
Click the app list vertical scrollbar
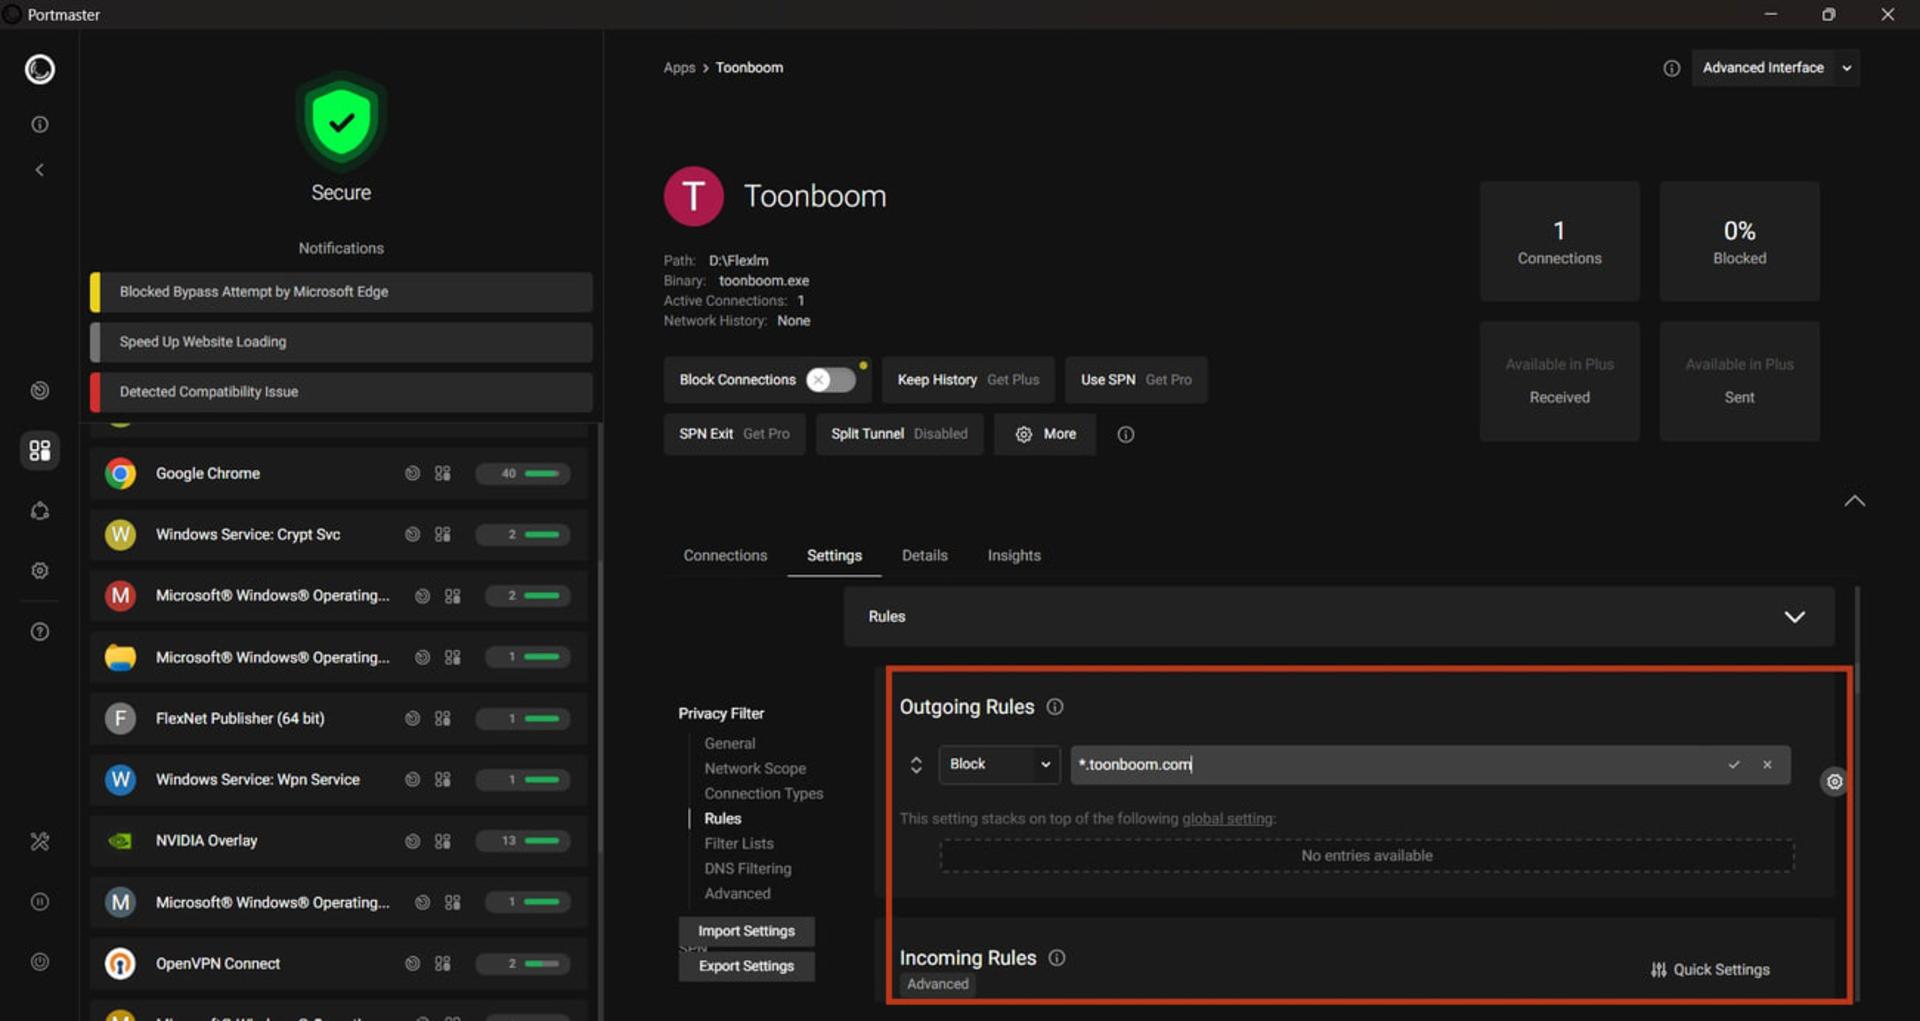coord(599,640)
